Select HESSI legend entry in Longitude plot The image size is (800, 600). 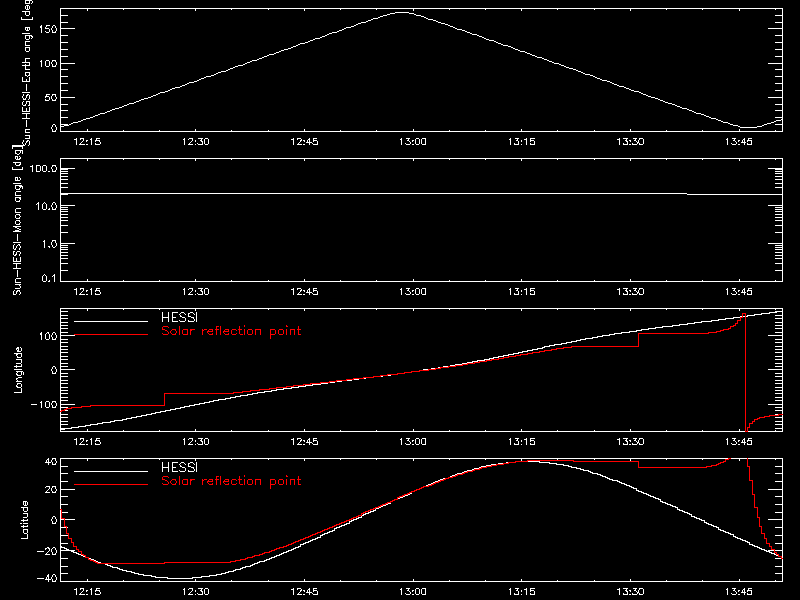[x=179, y=317]
